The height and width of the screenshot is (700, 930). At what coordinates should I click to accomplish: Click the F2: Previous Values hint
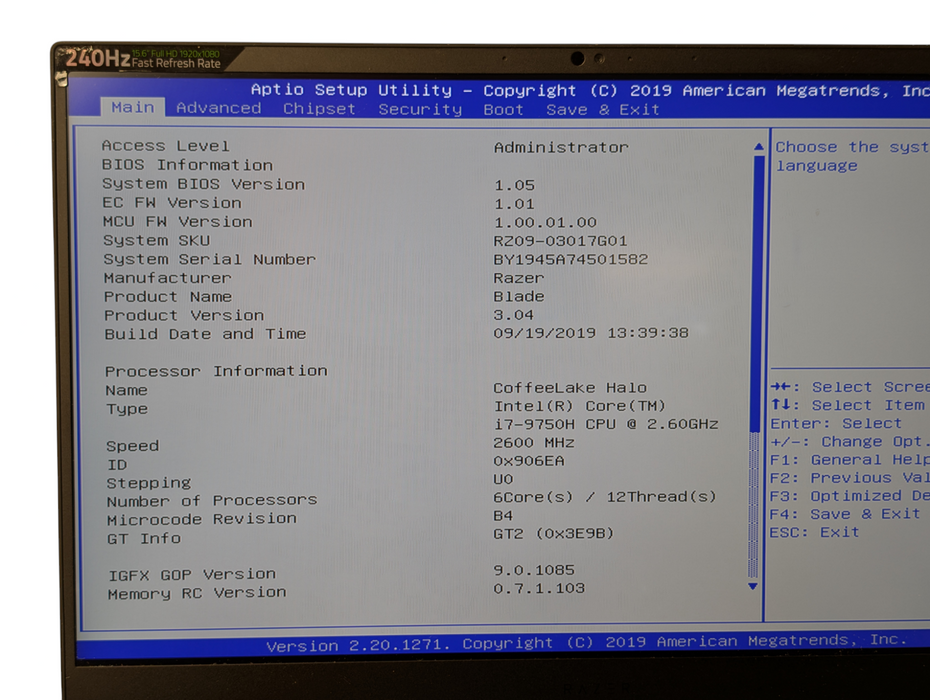(849, 478)
